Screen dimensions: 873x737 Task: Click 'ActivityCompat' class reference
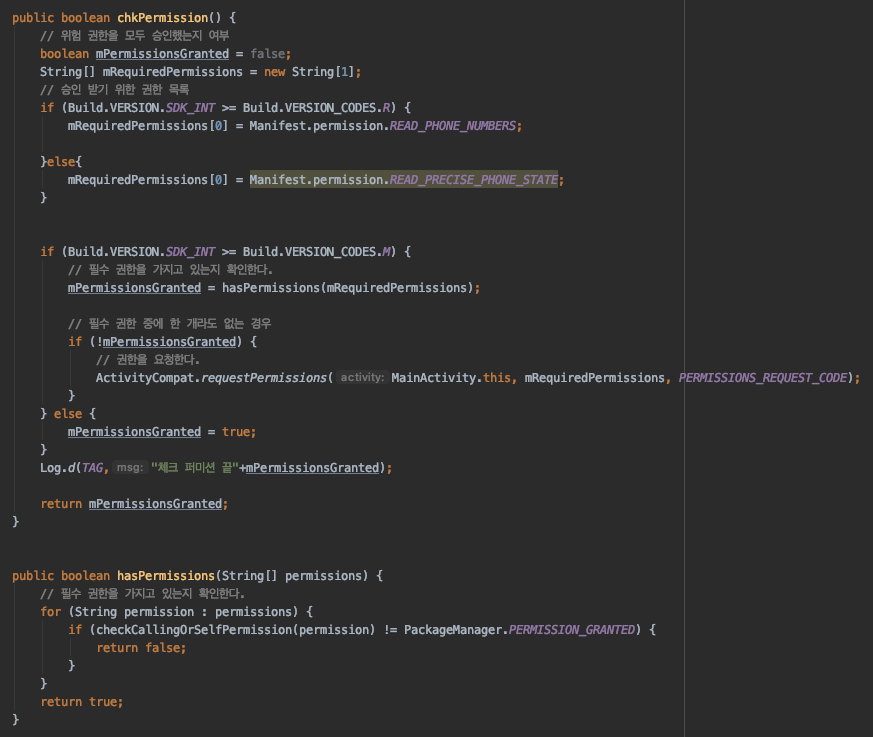pos(145,378)
